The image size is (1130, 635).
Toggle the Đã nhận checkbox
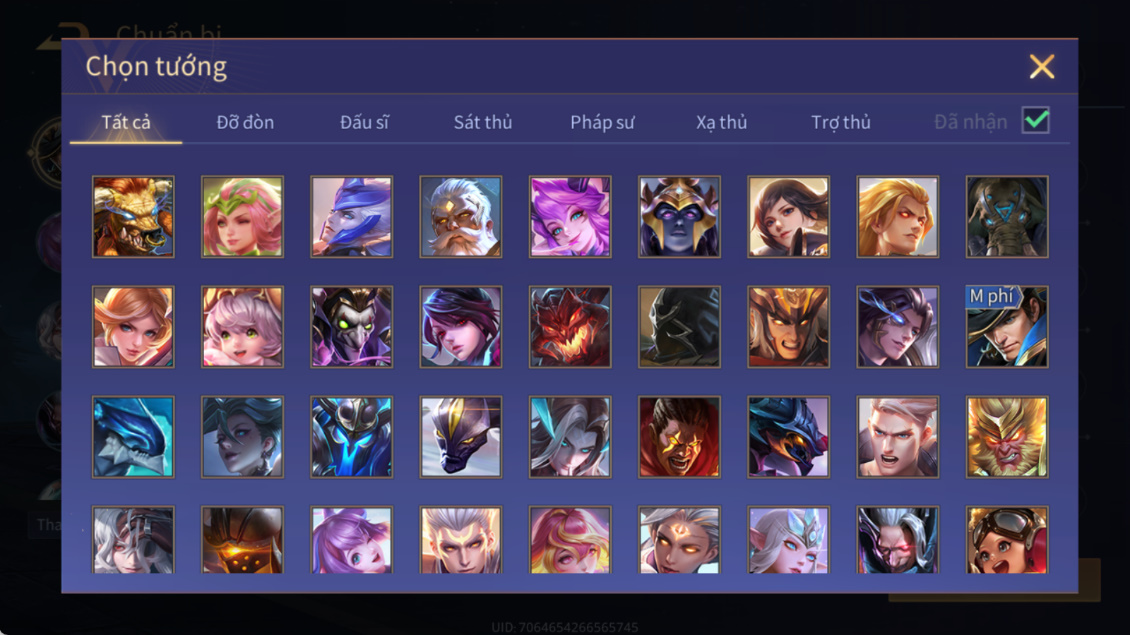point(1036,120)
